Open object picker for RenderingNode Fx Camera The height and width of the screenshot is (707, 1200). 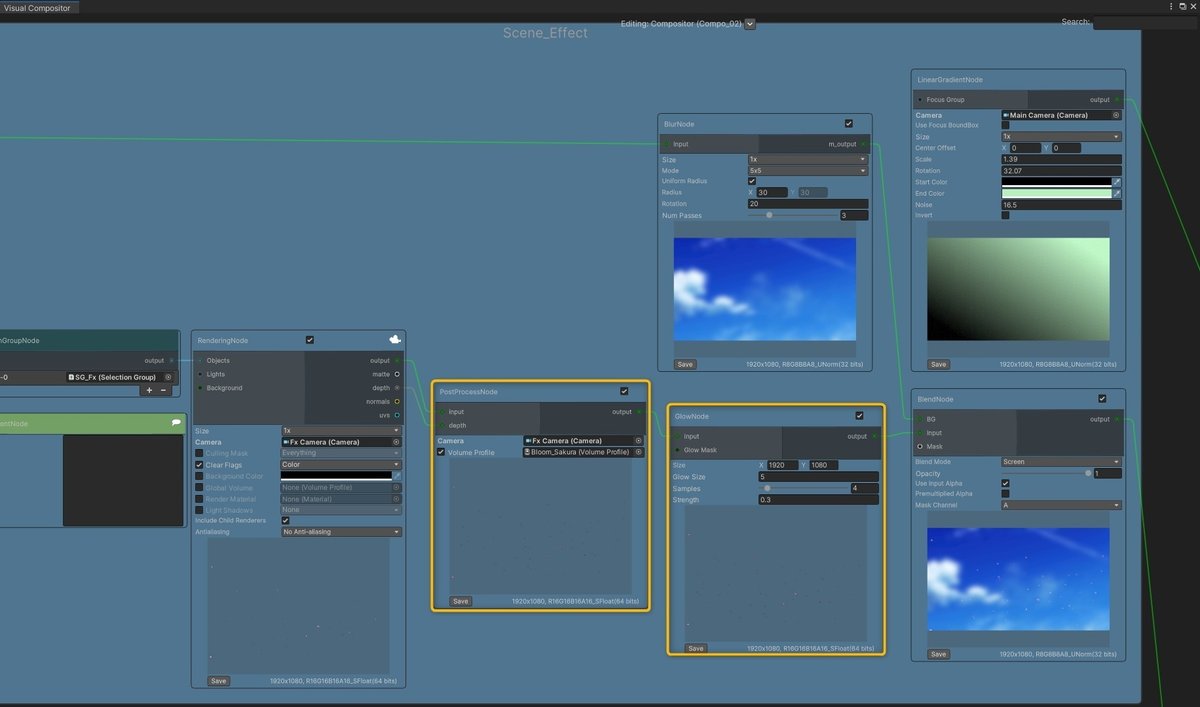tap(396, 441)
